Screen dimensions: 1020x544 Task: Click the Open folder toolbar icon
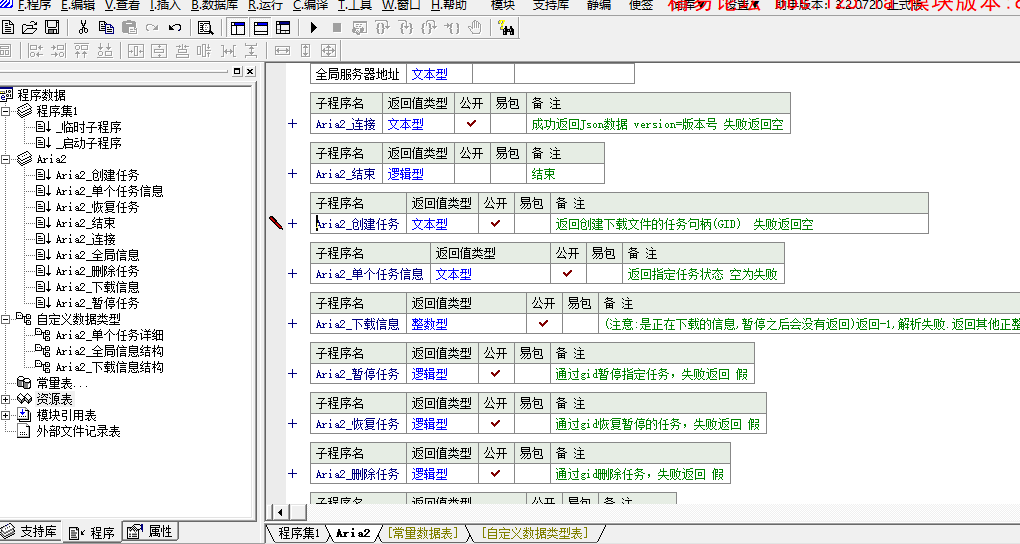[x=30, y=28]
